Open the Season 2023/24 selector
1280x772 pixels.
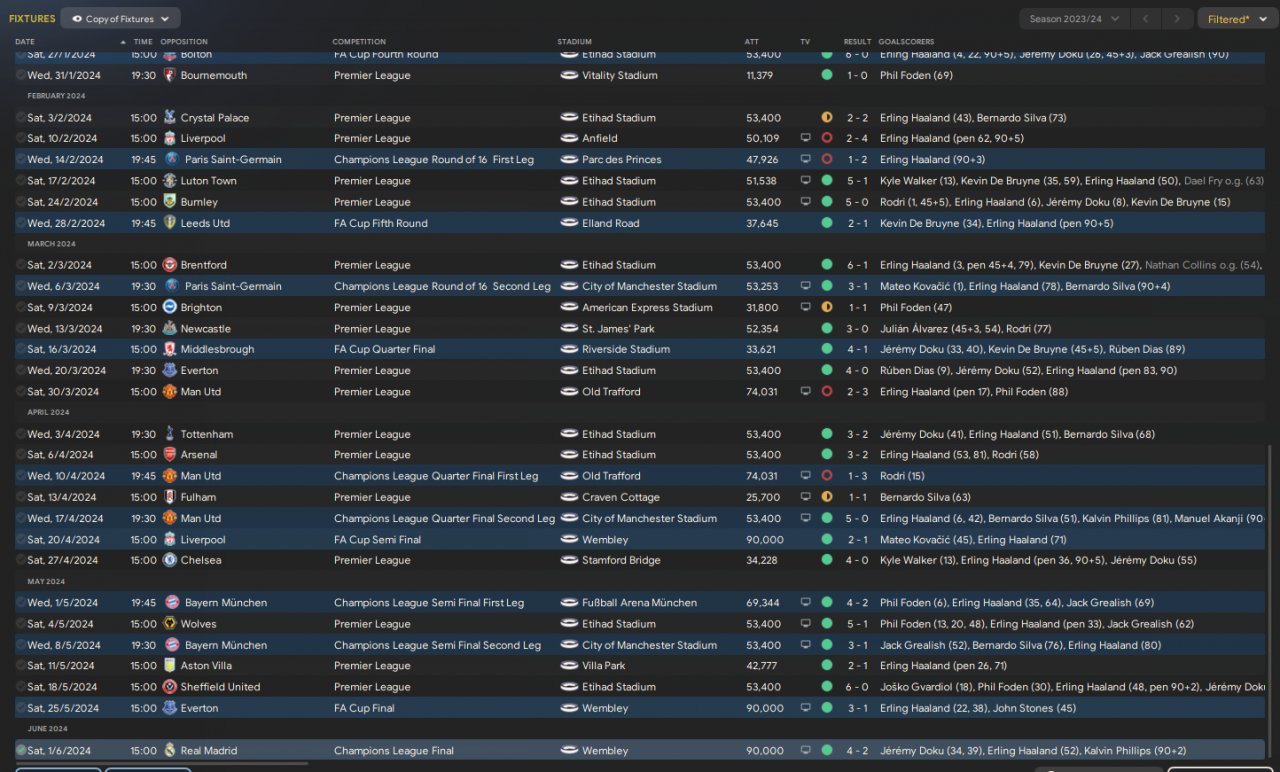[1074, 19]
